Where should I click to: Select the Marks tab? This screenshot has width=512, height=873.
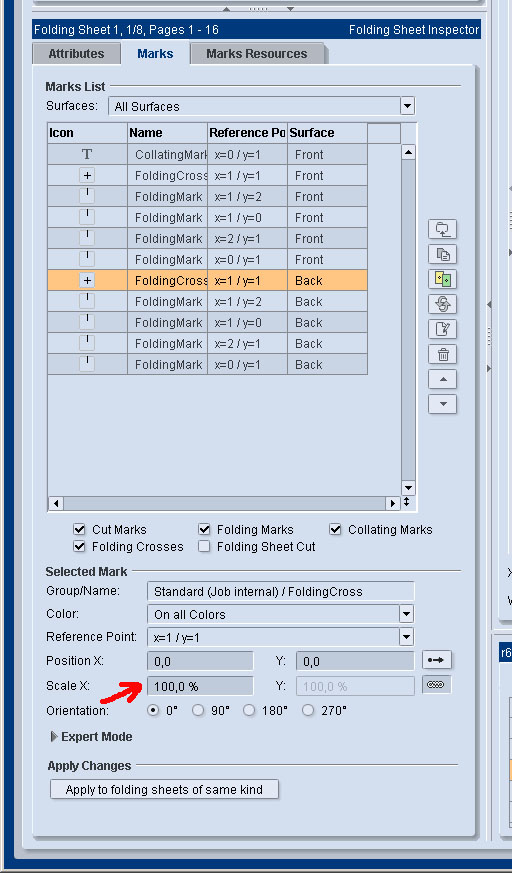coord(155,53)
